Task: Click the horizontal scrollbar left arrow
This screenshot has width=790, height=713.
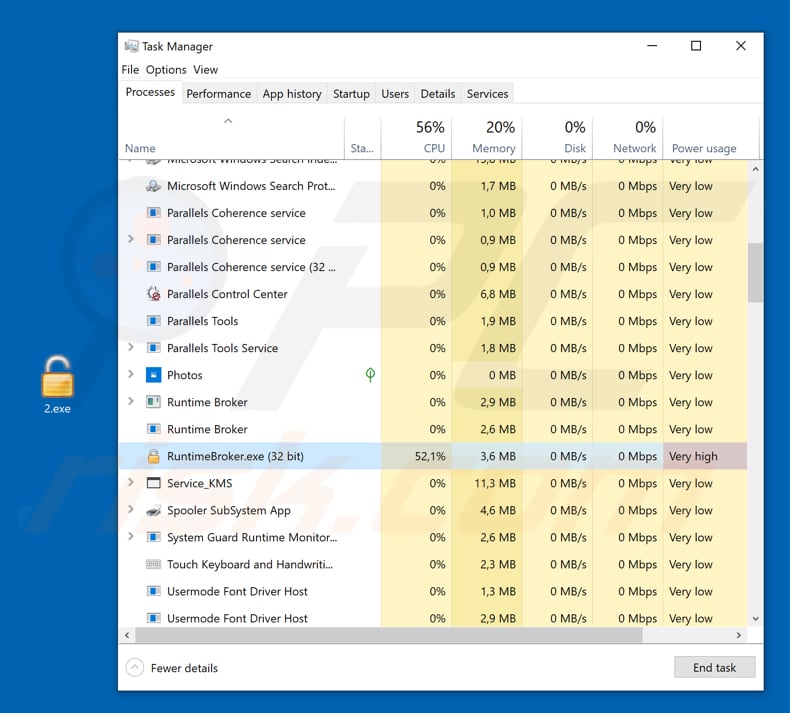Action: (x=127, y=635)
